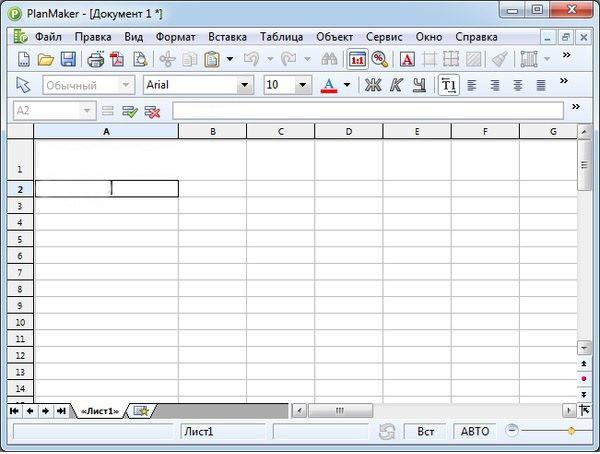Save document floppy icon
The image size is (600, 454).
[x=68, y=59]
